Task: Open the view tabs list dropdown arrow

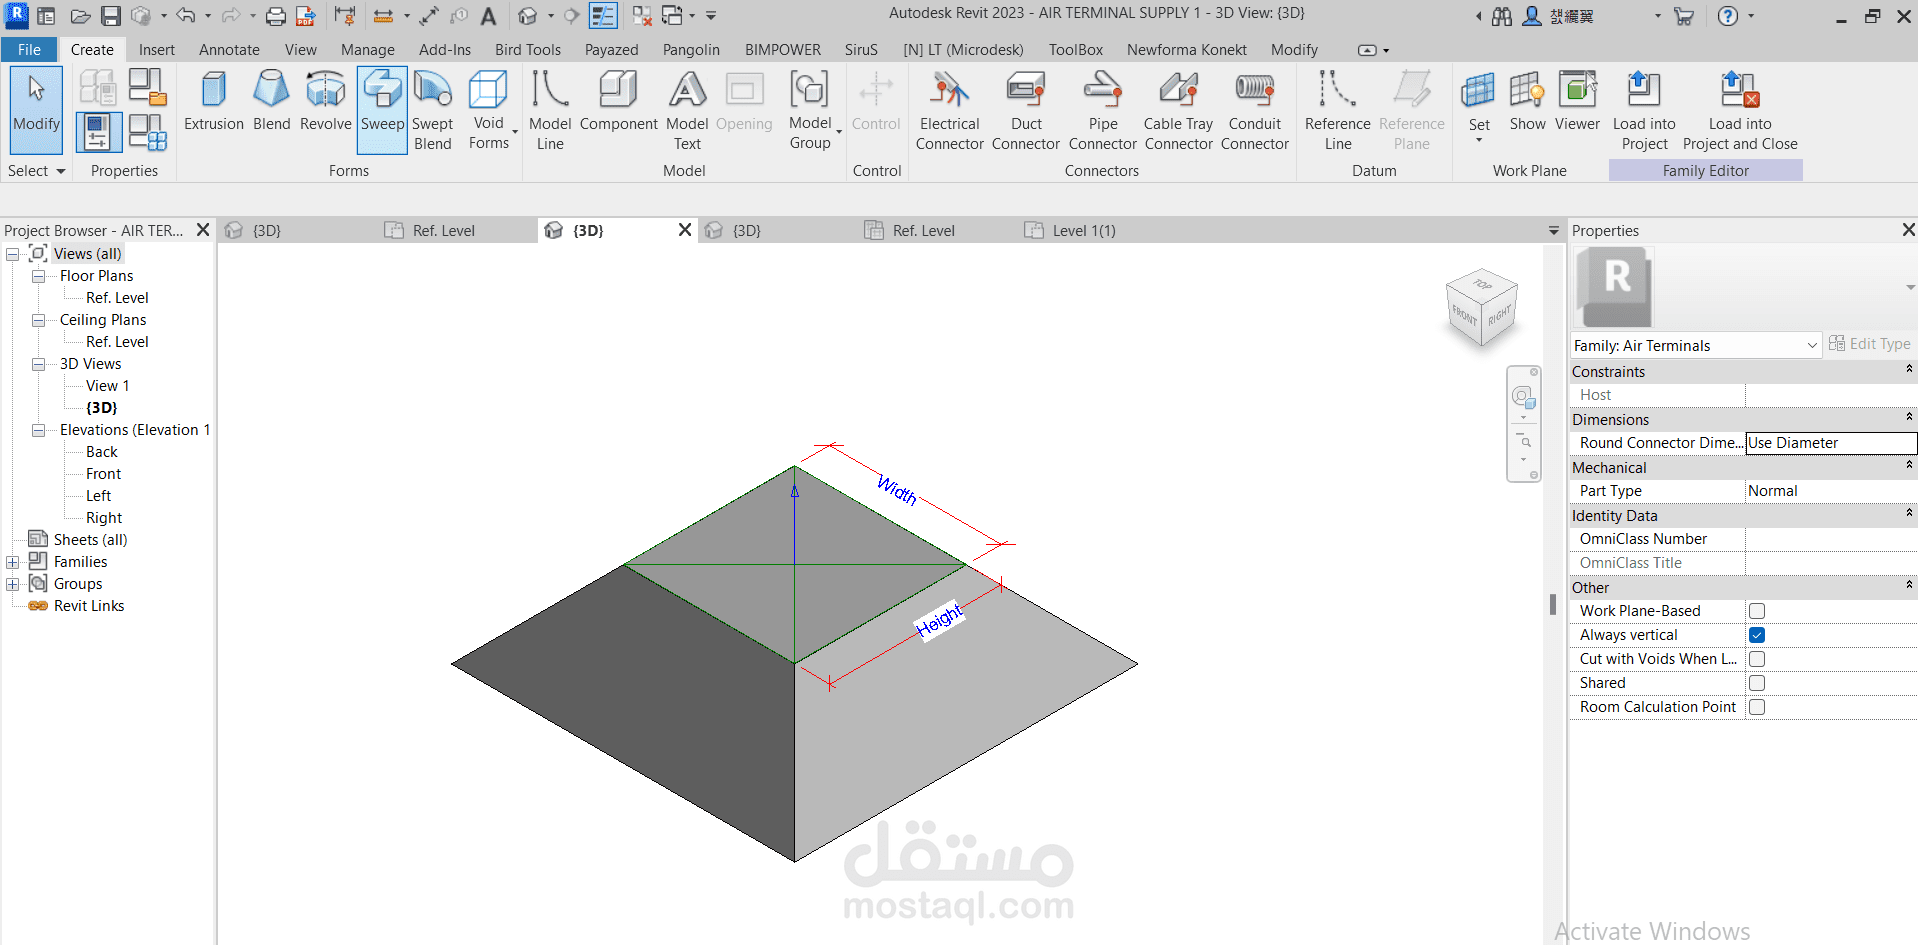Action: point(1553,231)
